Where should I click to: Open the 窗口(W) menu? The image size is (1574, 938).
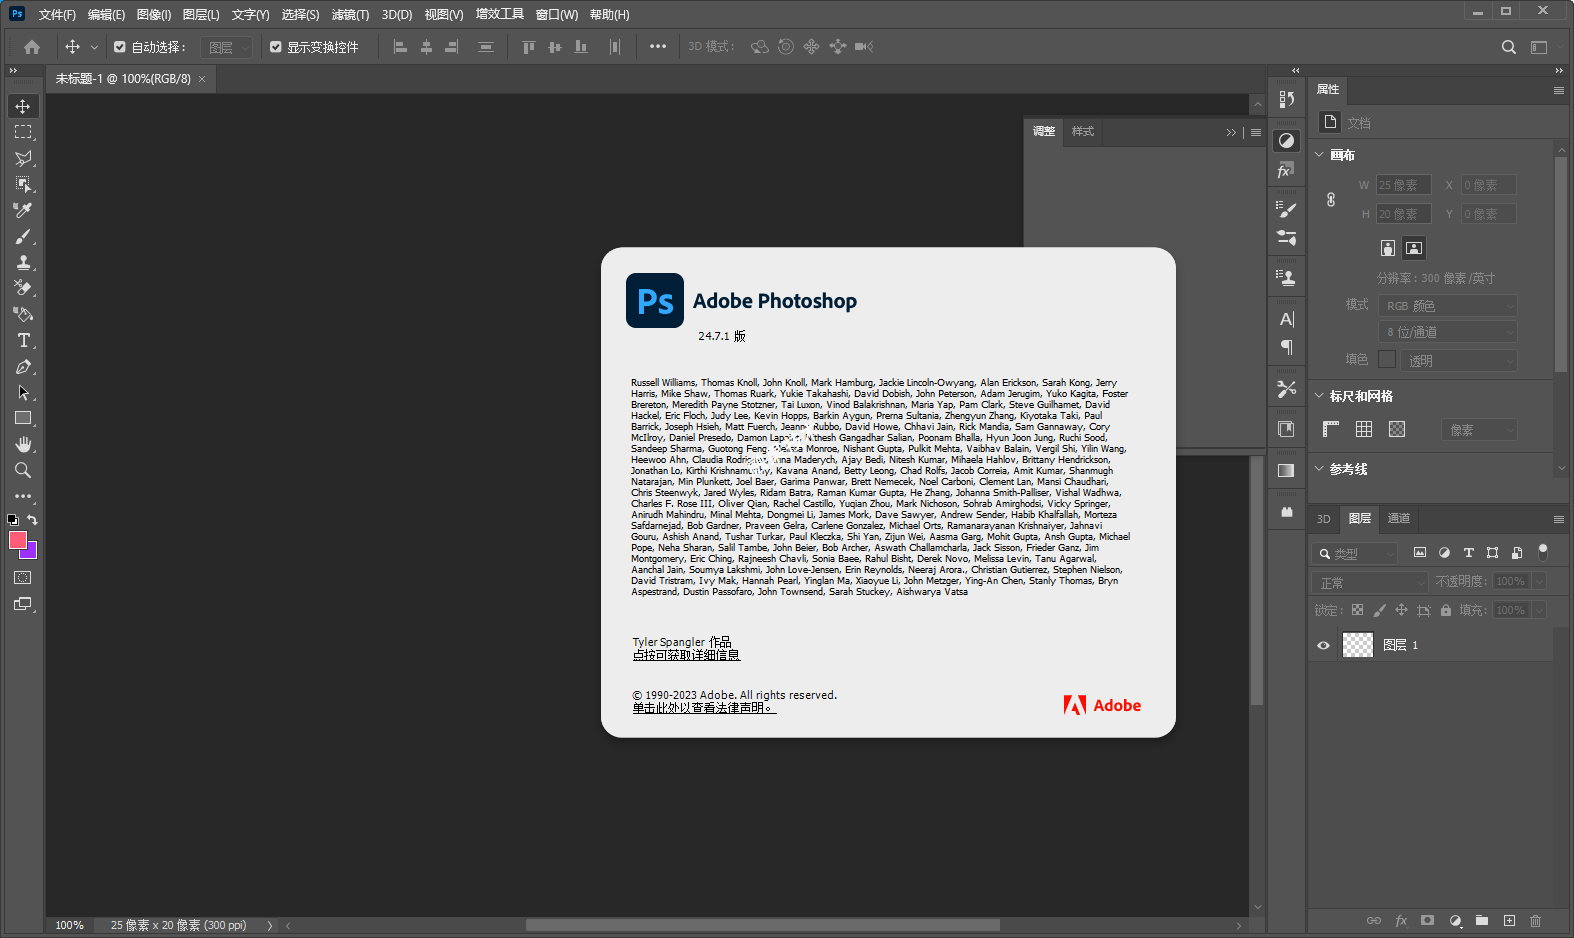557,14
